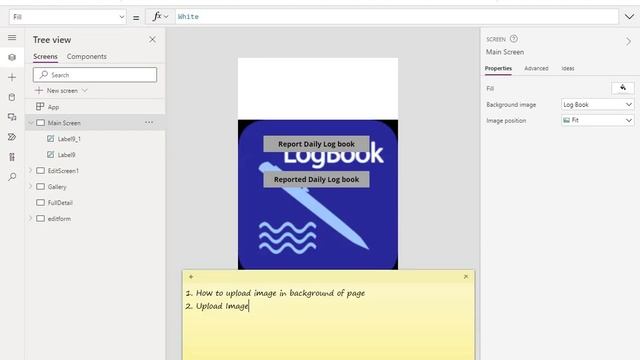The height and width of the screenshot is (360, 640).
Task: Open the hamburger menu in left rail
Action: tap(12, 38)
